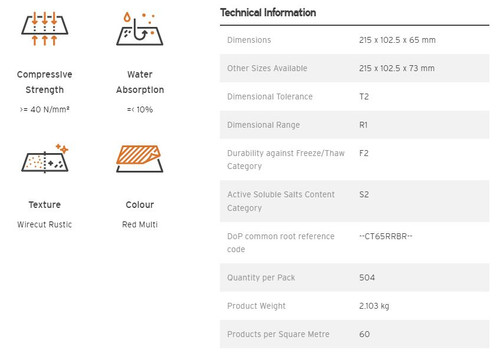The width and height of the screenshot is (500, 361).
Task: Select the Dimensions row
Action: [x=355, y=40]
